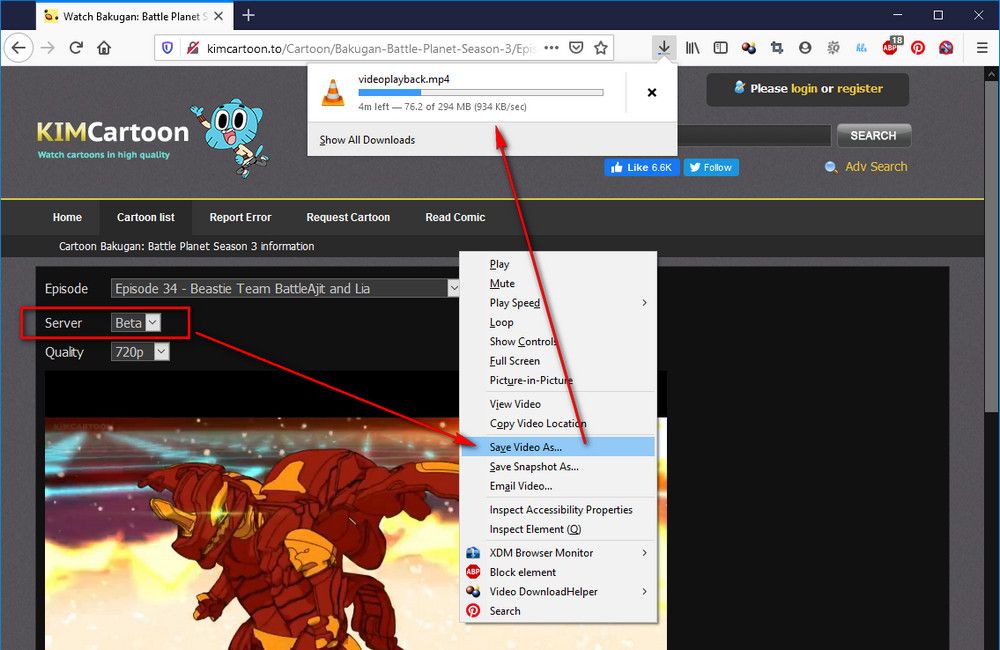1000x650 pixels.
Task: Choose Pinterest Search menu entry
Action: click(558, 611)
